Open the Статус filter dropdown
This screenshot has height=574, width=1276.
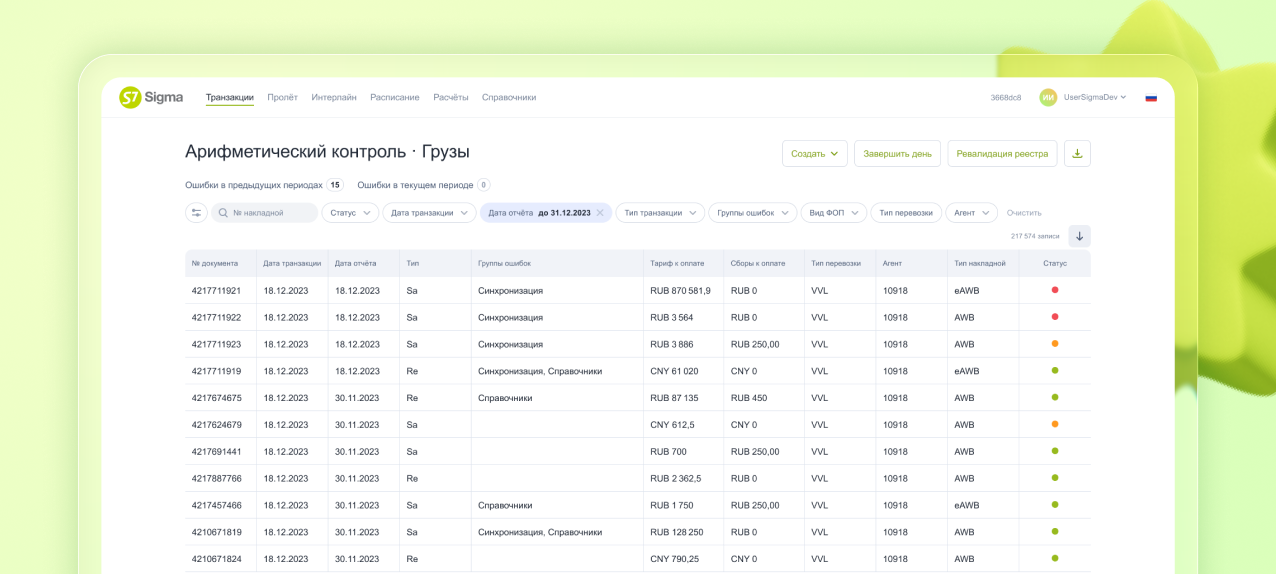tap(350, 213)
